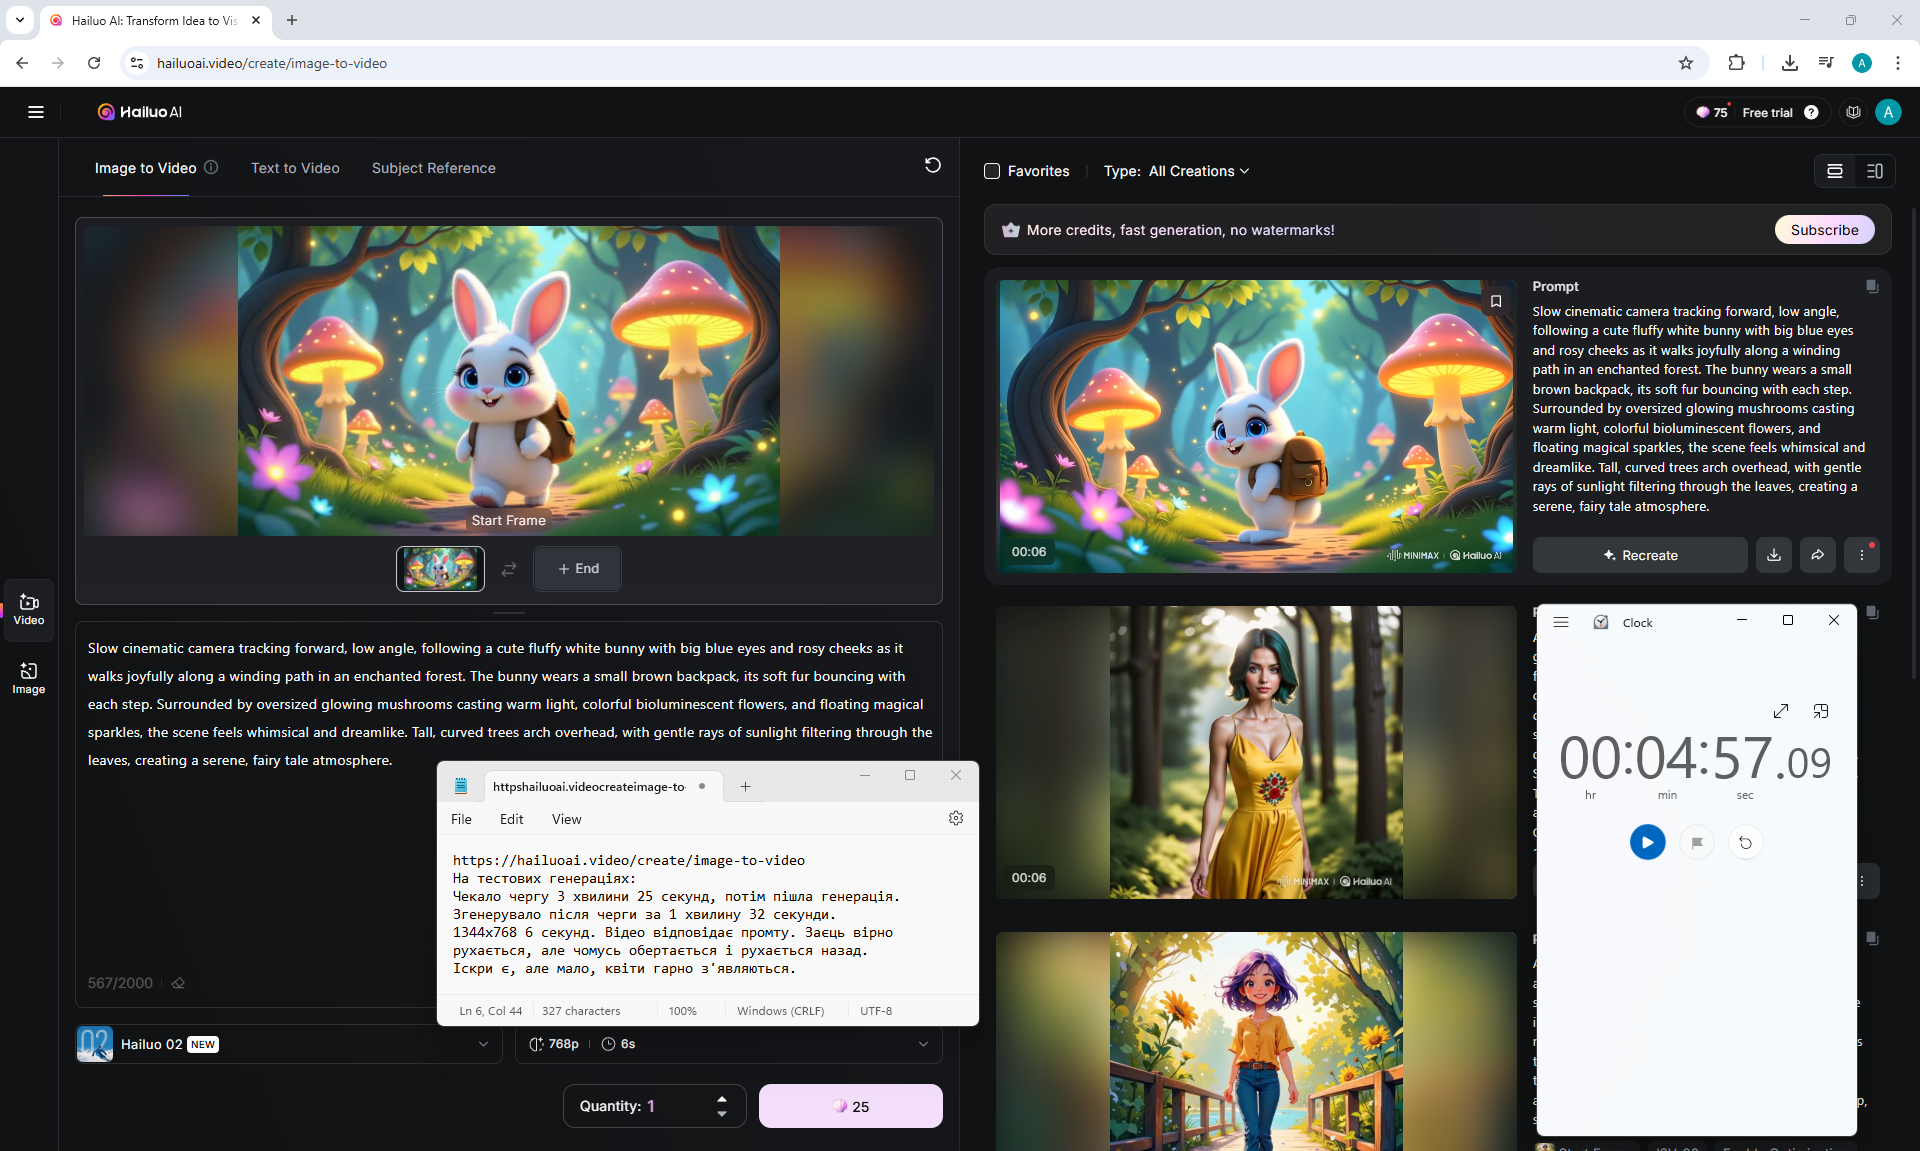Image resolution: width=1920 pixels, height=1151 pixels.
Task: Switch to Image mode in sidebar
Action: pyautogui.click(x=28, y=677)
